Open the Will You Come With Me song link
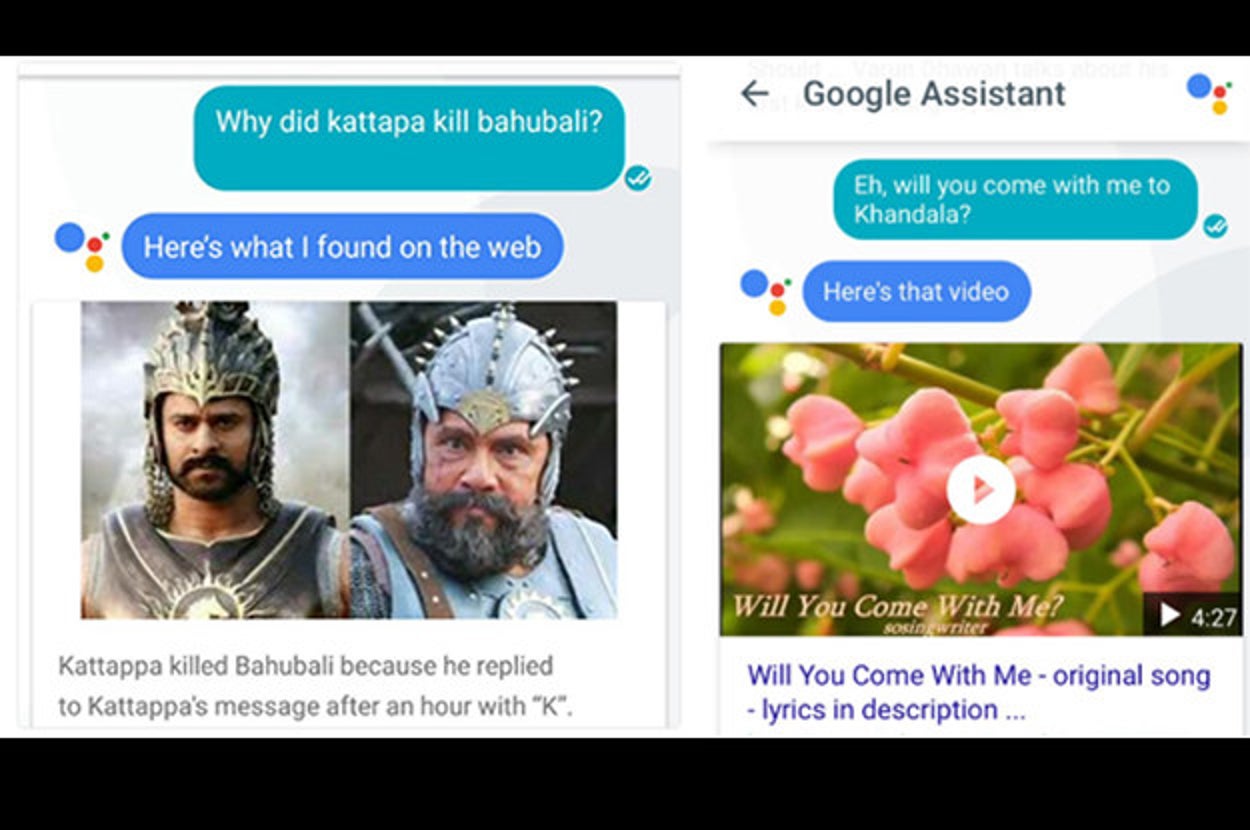Viewport: 1250px width, 830px height. pos(979,692)
